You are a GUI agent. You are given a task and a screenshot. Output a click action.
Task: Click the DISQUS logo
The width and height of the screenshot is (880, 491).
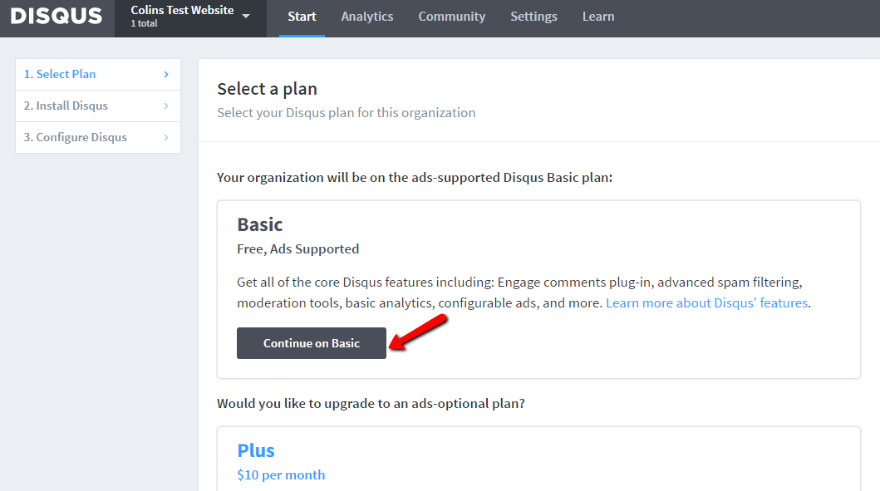(56, 17)
